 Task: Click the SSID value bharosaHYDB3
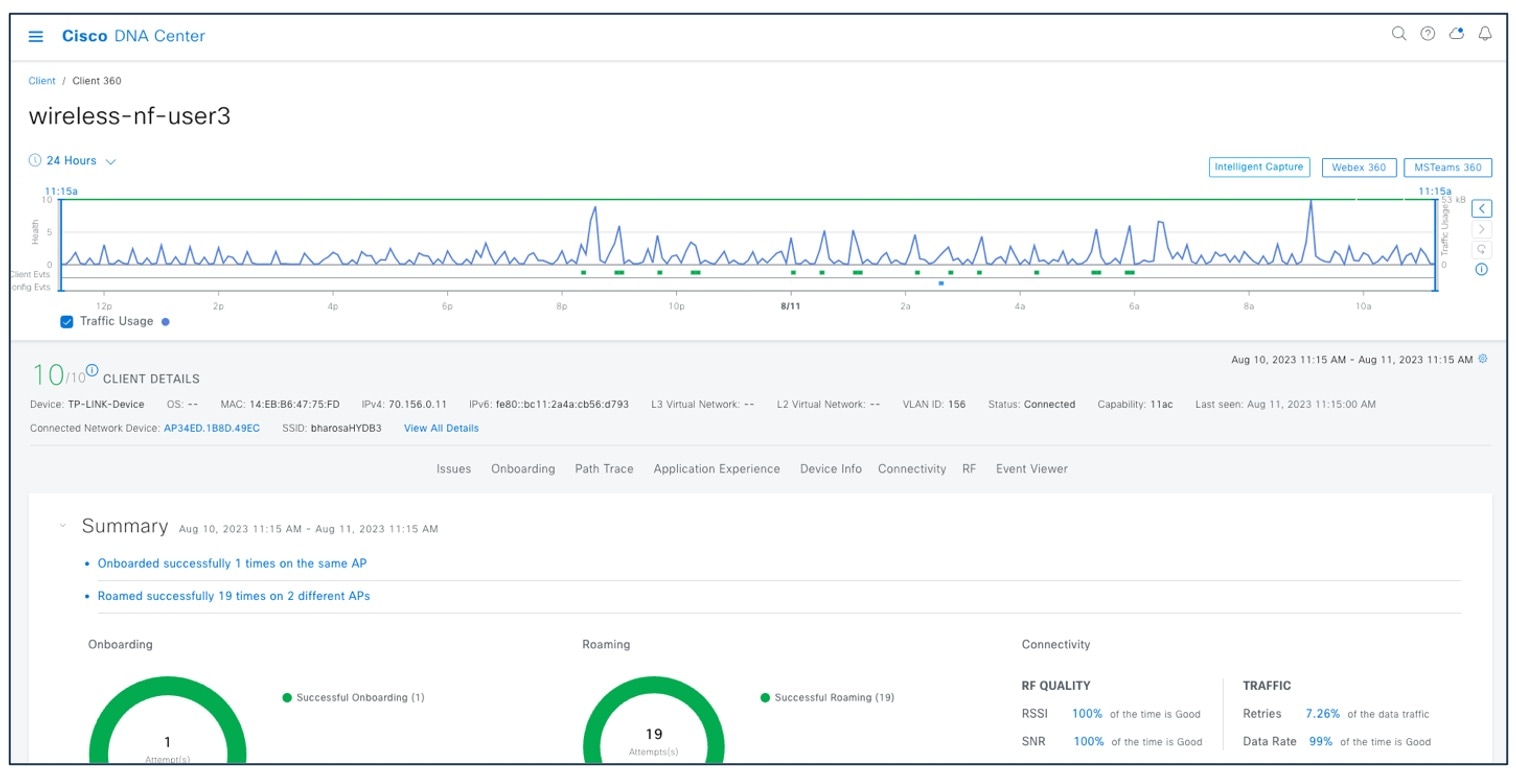tap(346, 428)
